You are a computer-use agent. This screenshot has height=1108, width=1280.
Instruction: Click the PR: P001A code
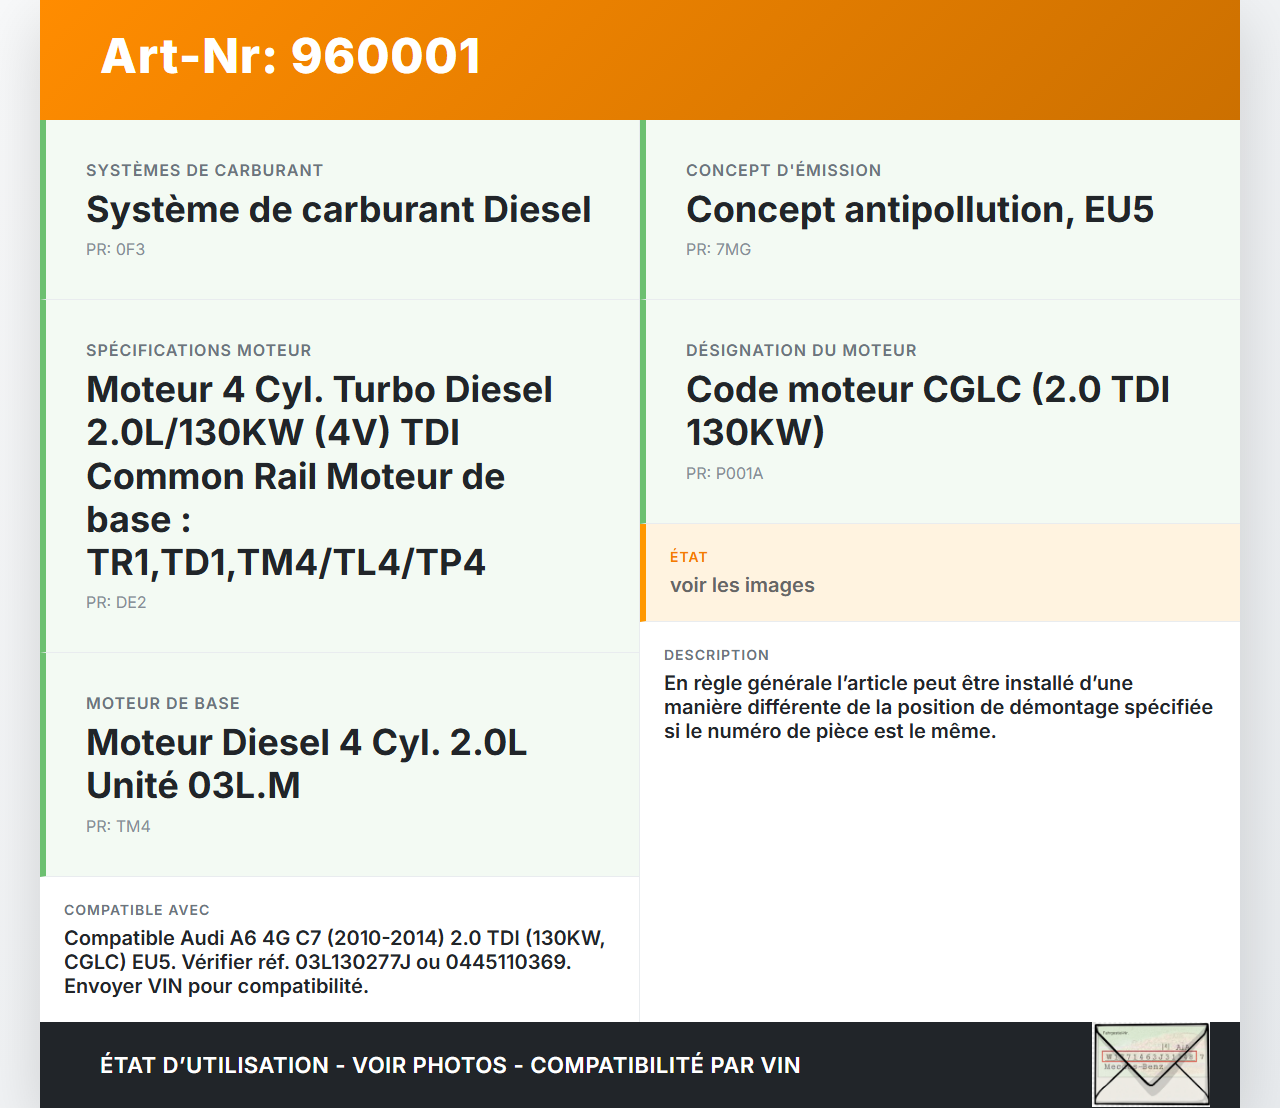coord(724,474)
